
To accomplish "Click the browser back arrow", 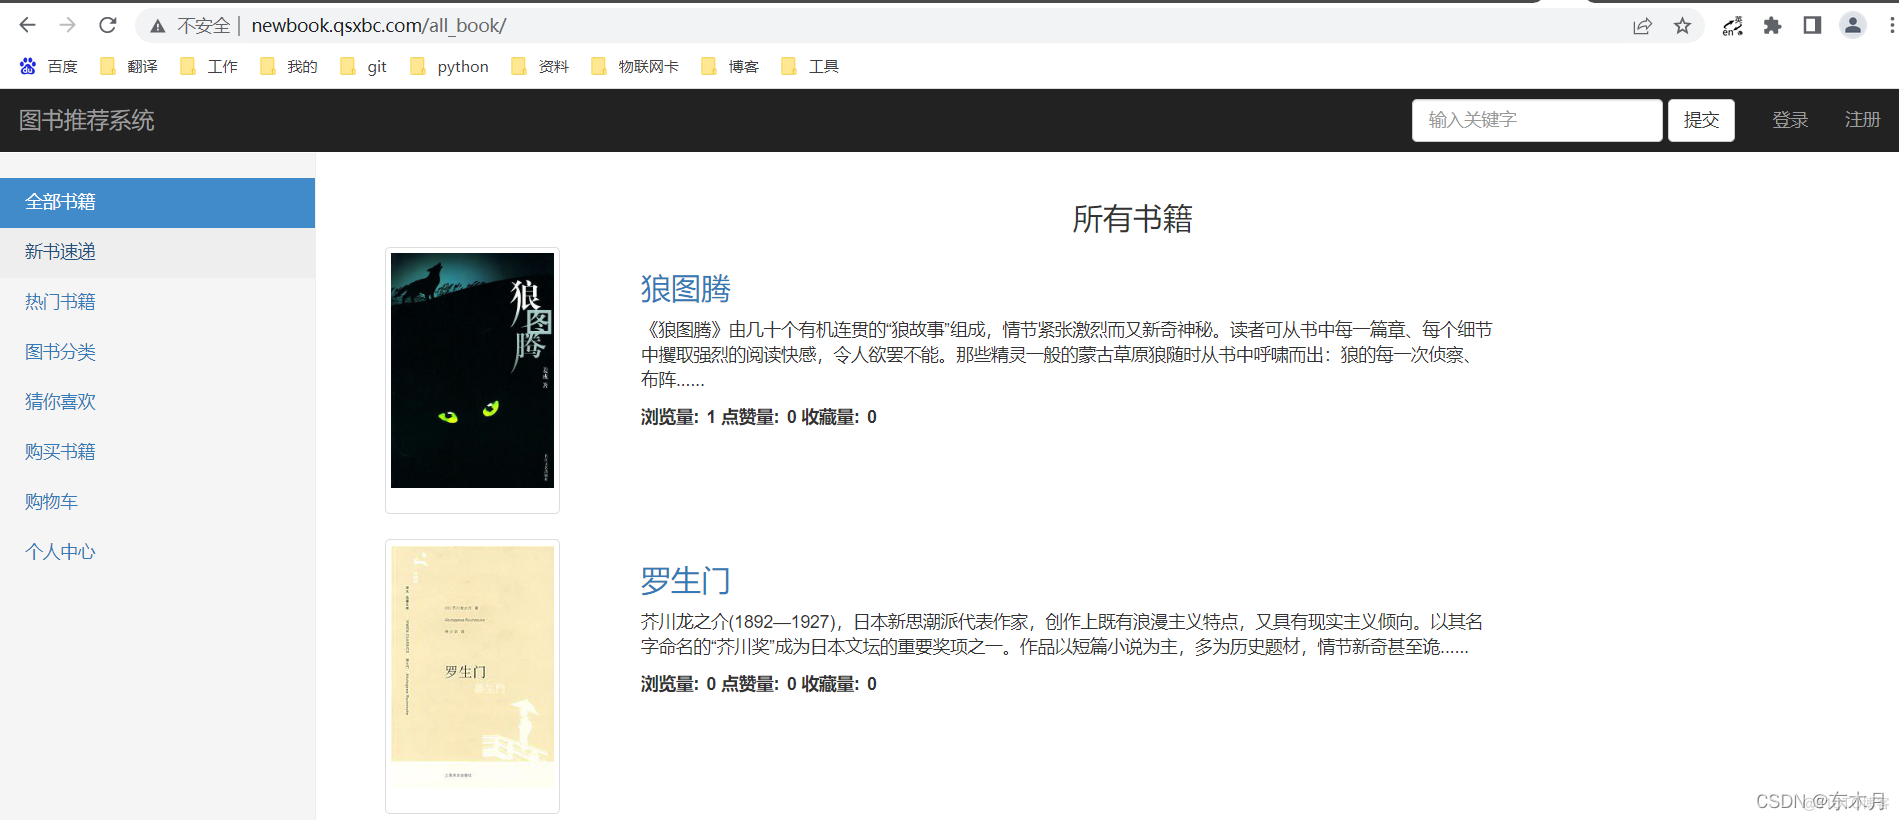I will coord(27,25).
